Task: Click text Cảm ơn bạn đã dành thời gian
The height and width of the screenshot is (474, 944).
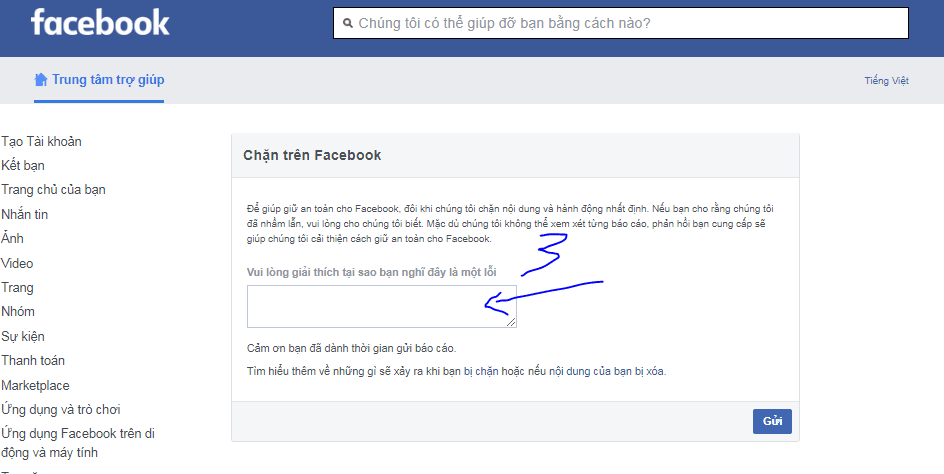Action: (352, 348)
